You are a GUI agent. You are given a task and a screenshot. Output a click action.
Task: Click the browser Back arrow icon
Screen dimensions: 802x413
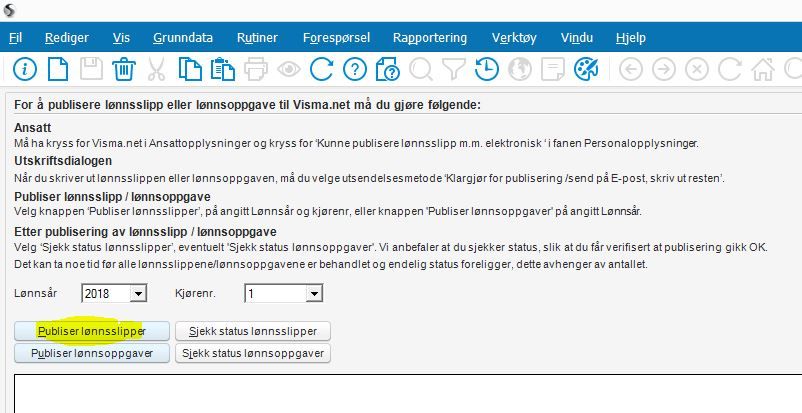click(631, 69)
